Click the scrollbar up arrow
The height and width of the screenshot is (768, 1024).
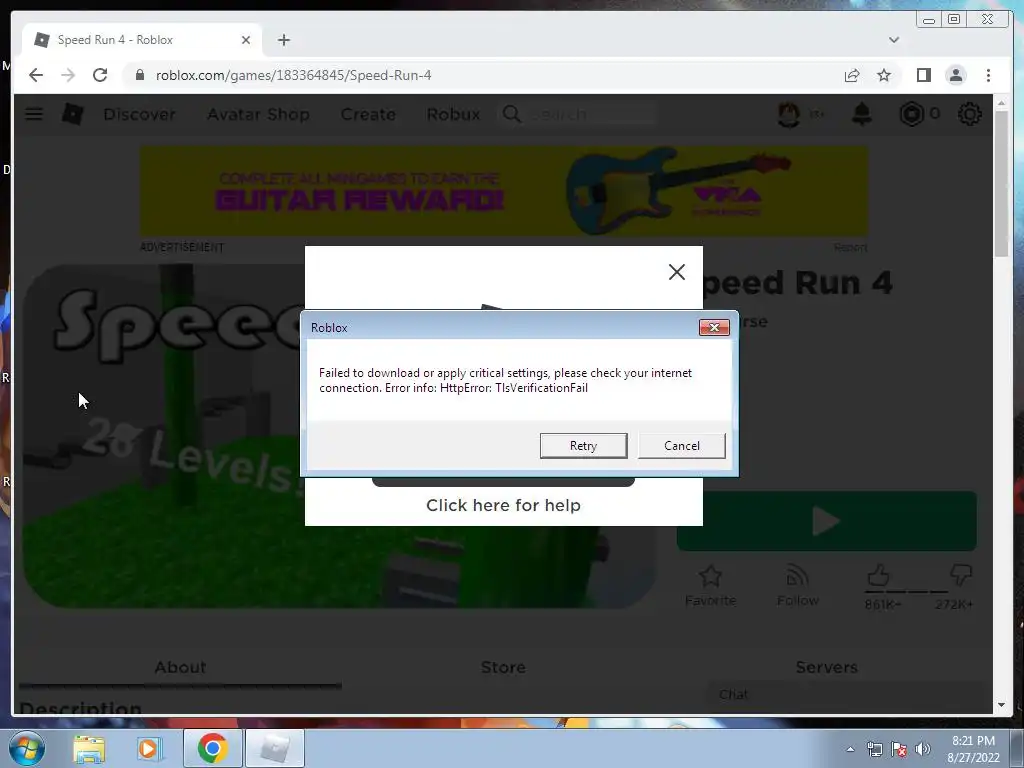point(1002,103)
